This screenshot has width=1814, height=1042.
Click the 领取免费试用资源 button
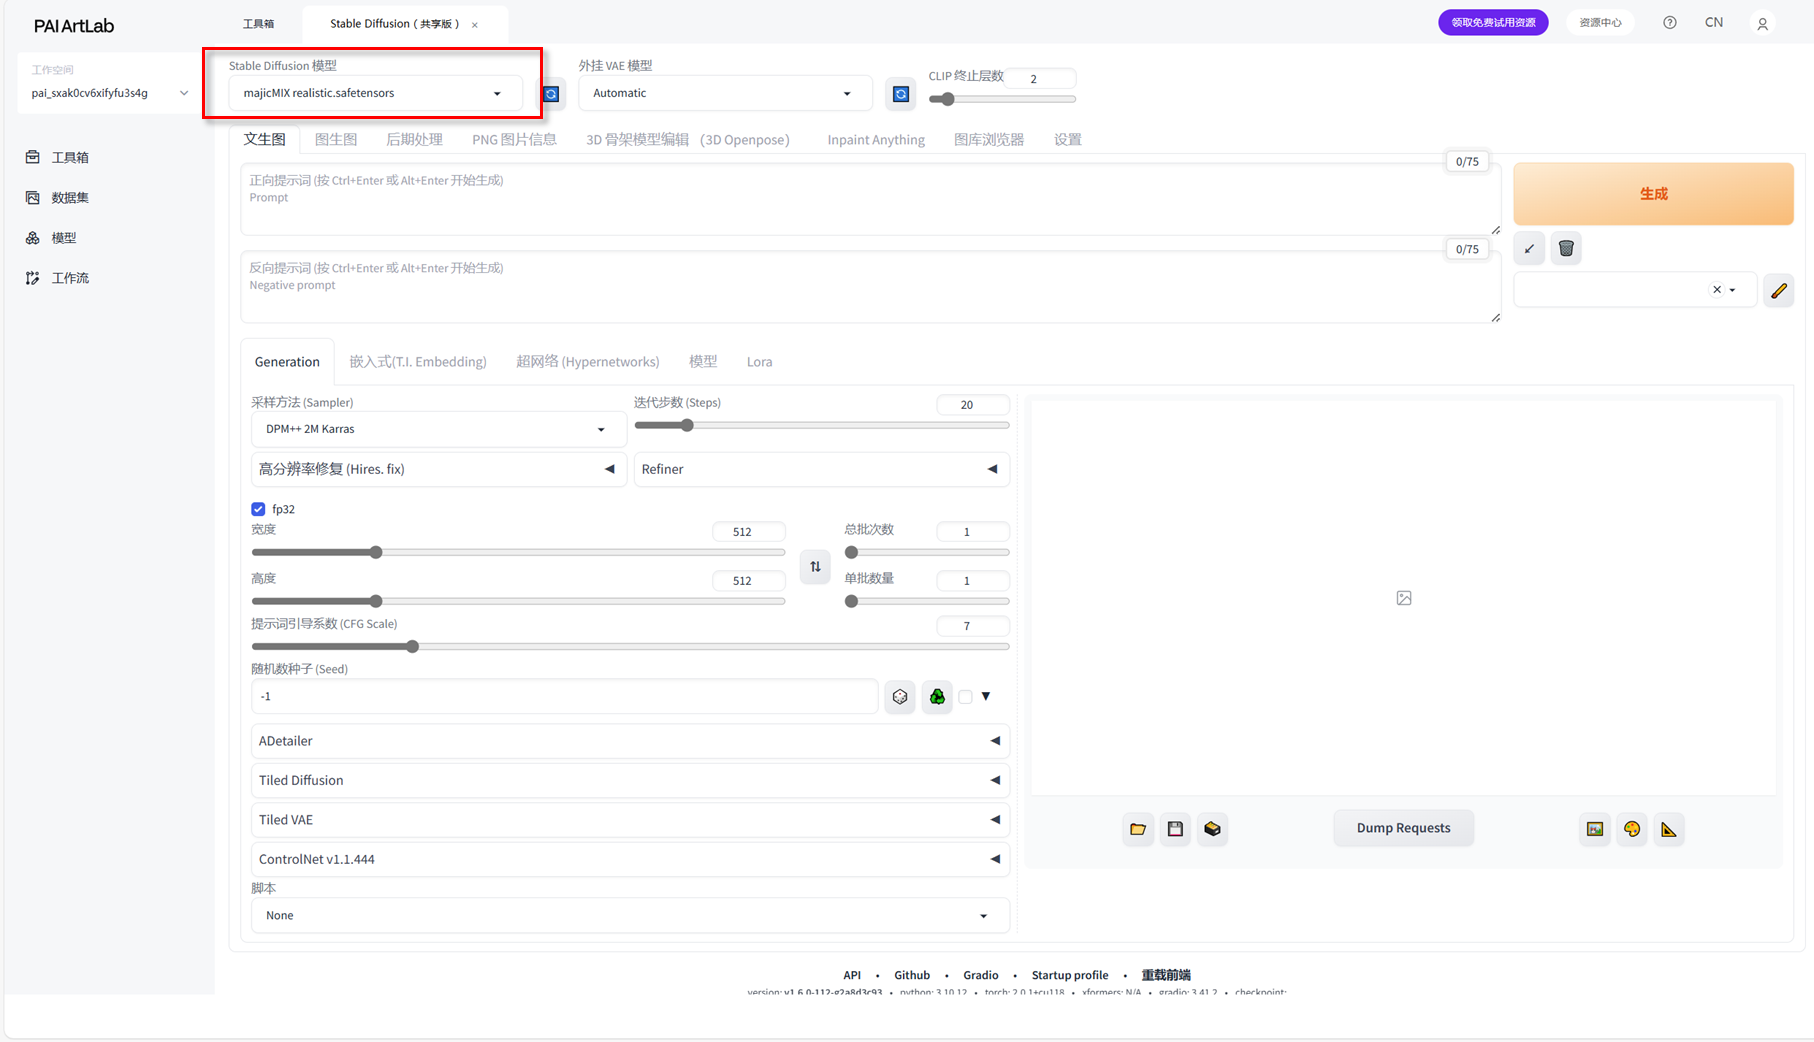click(1493, 23)
